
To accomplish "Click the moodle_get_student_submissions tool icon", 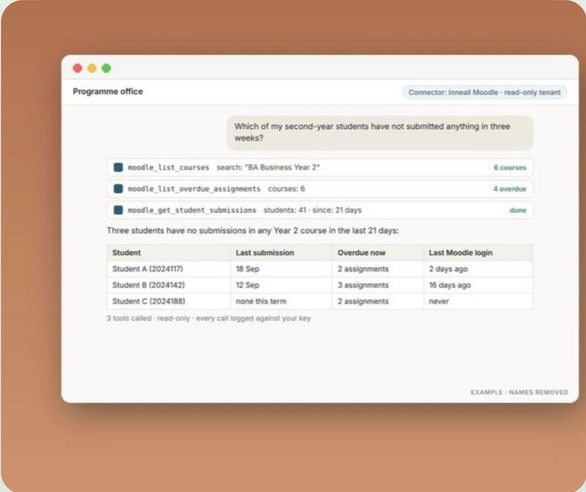I will click(x=118, y=210).
